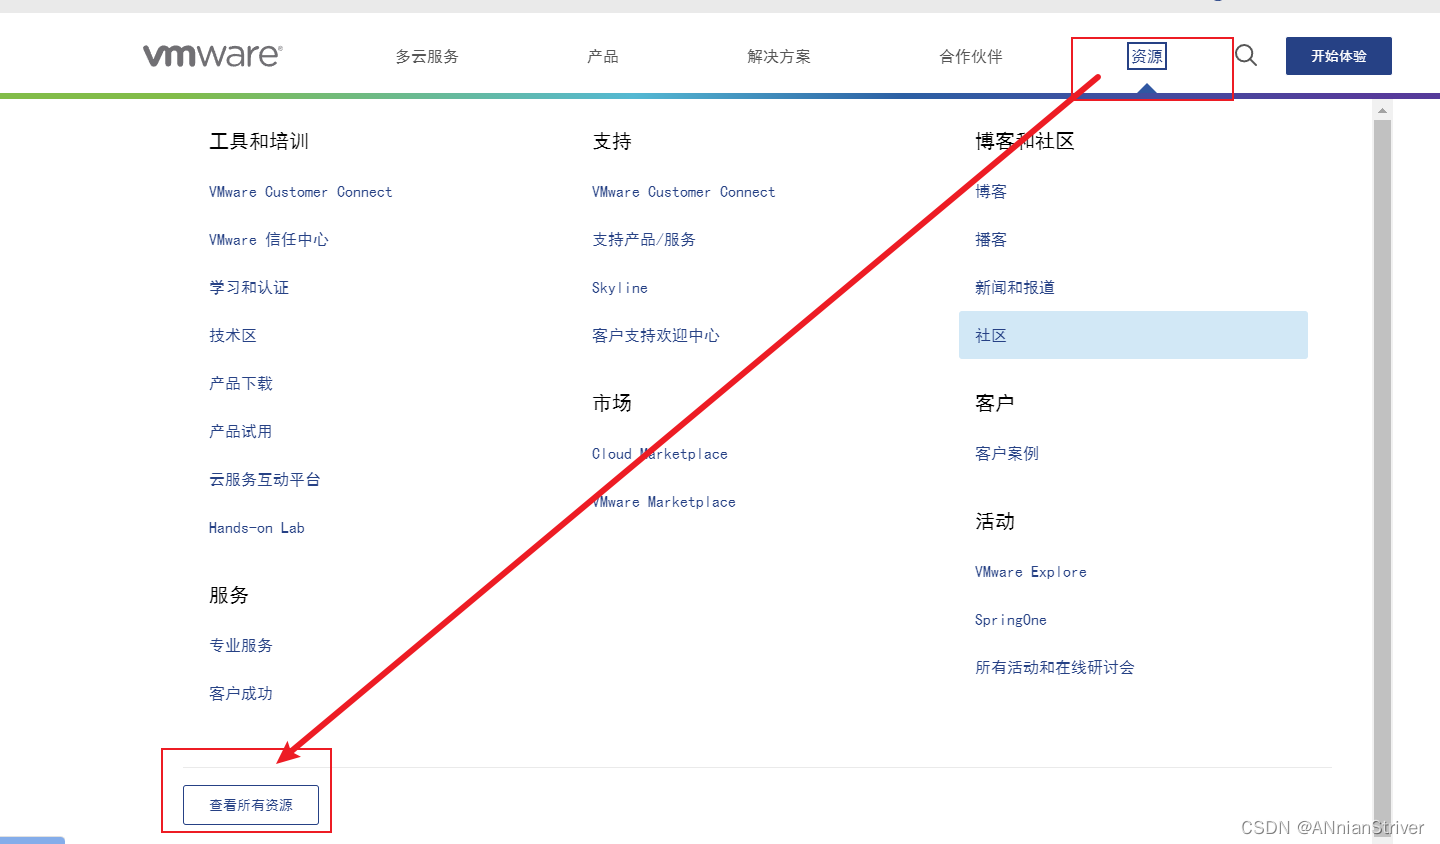Open the 播客 link
This screenshot has height=844, width=1440.
coord(991,240)
